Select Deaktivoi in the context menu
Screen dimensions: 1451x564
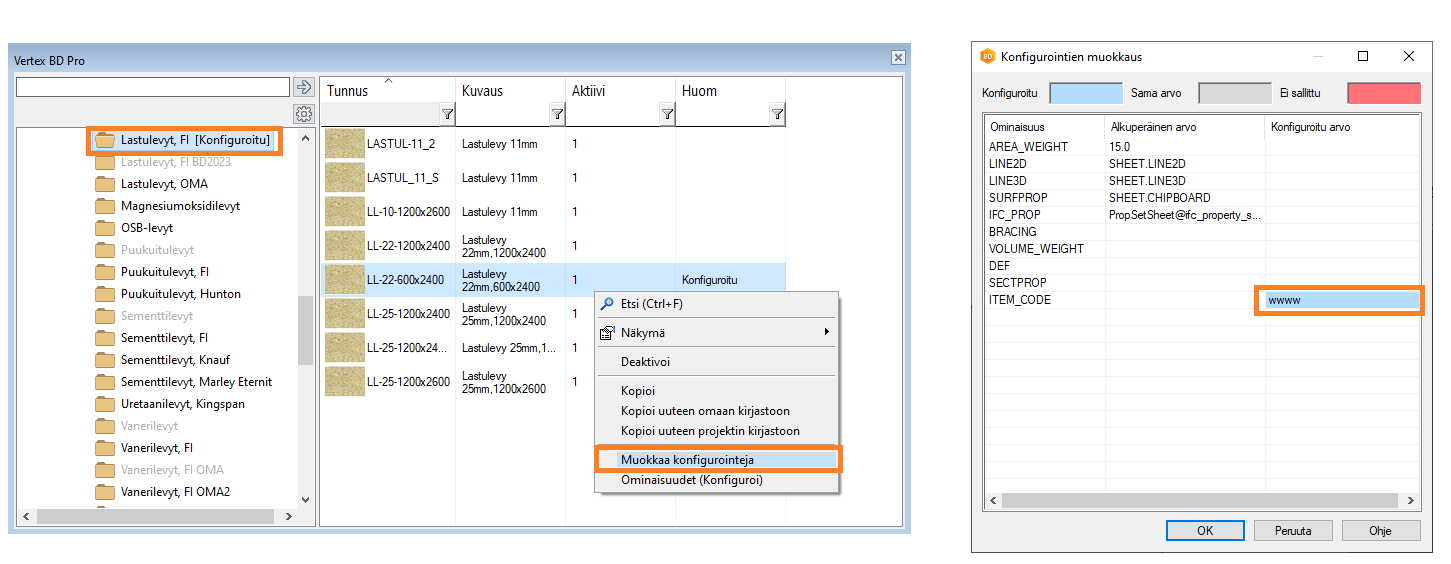point(645,361)
